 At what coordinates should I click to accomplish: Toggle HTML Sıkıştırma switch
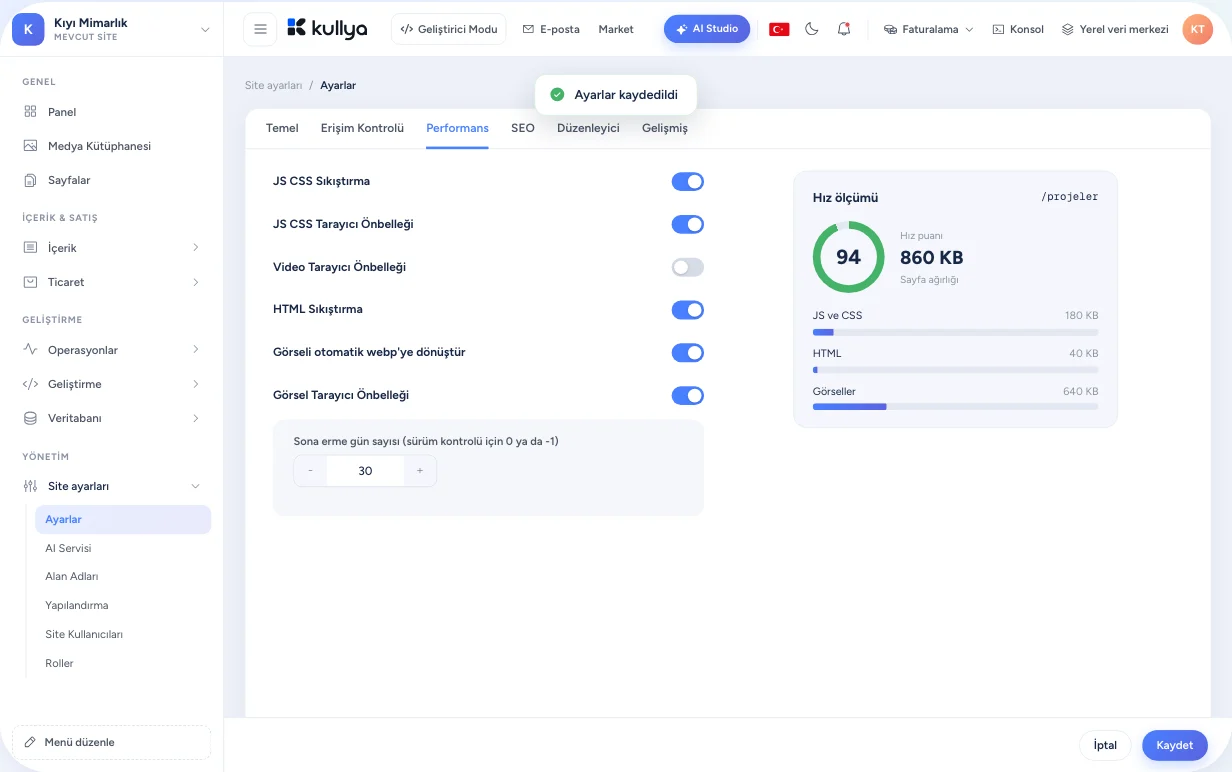(x=688, y=310)
